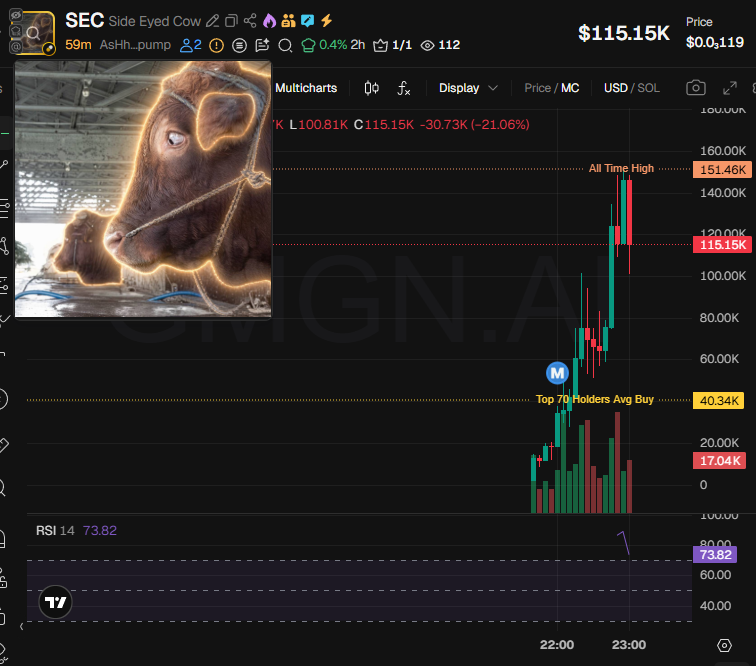The image size is (756, 666).
Task: Click the All Time High label on chart
Action: [x=621, y=168]
